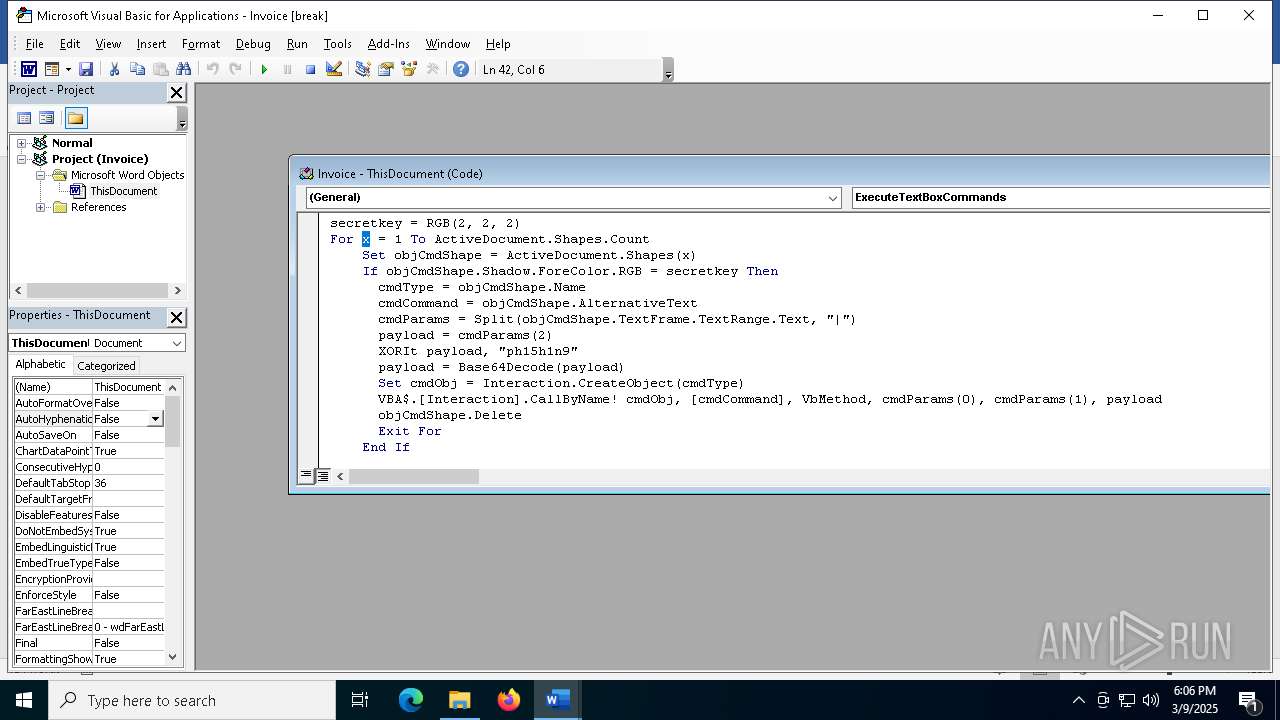Screen dimensions: 1280x720
Task: Click the AutoSaveOn property row
Action: pyautogui.click(x=88, y=435)
